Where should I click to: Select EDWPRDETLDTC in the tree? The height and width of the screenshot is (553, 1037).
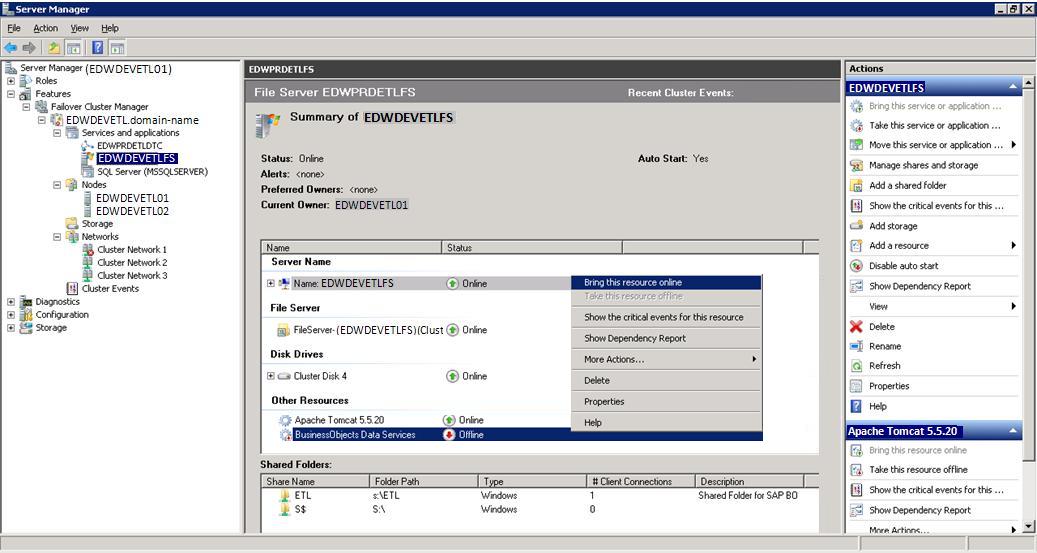coord(130,146)
